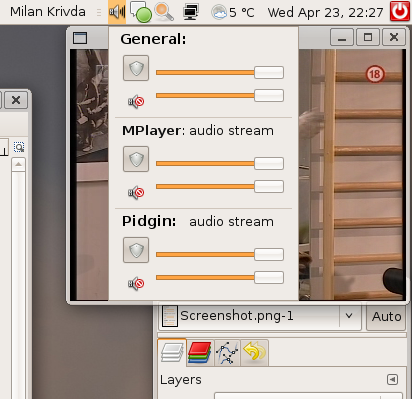This screenshot has height=399, width=412.
Task: Mute the Pidgin audio stream
Action: pos(136,283)
